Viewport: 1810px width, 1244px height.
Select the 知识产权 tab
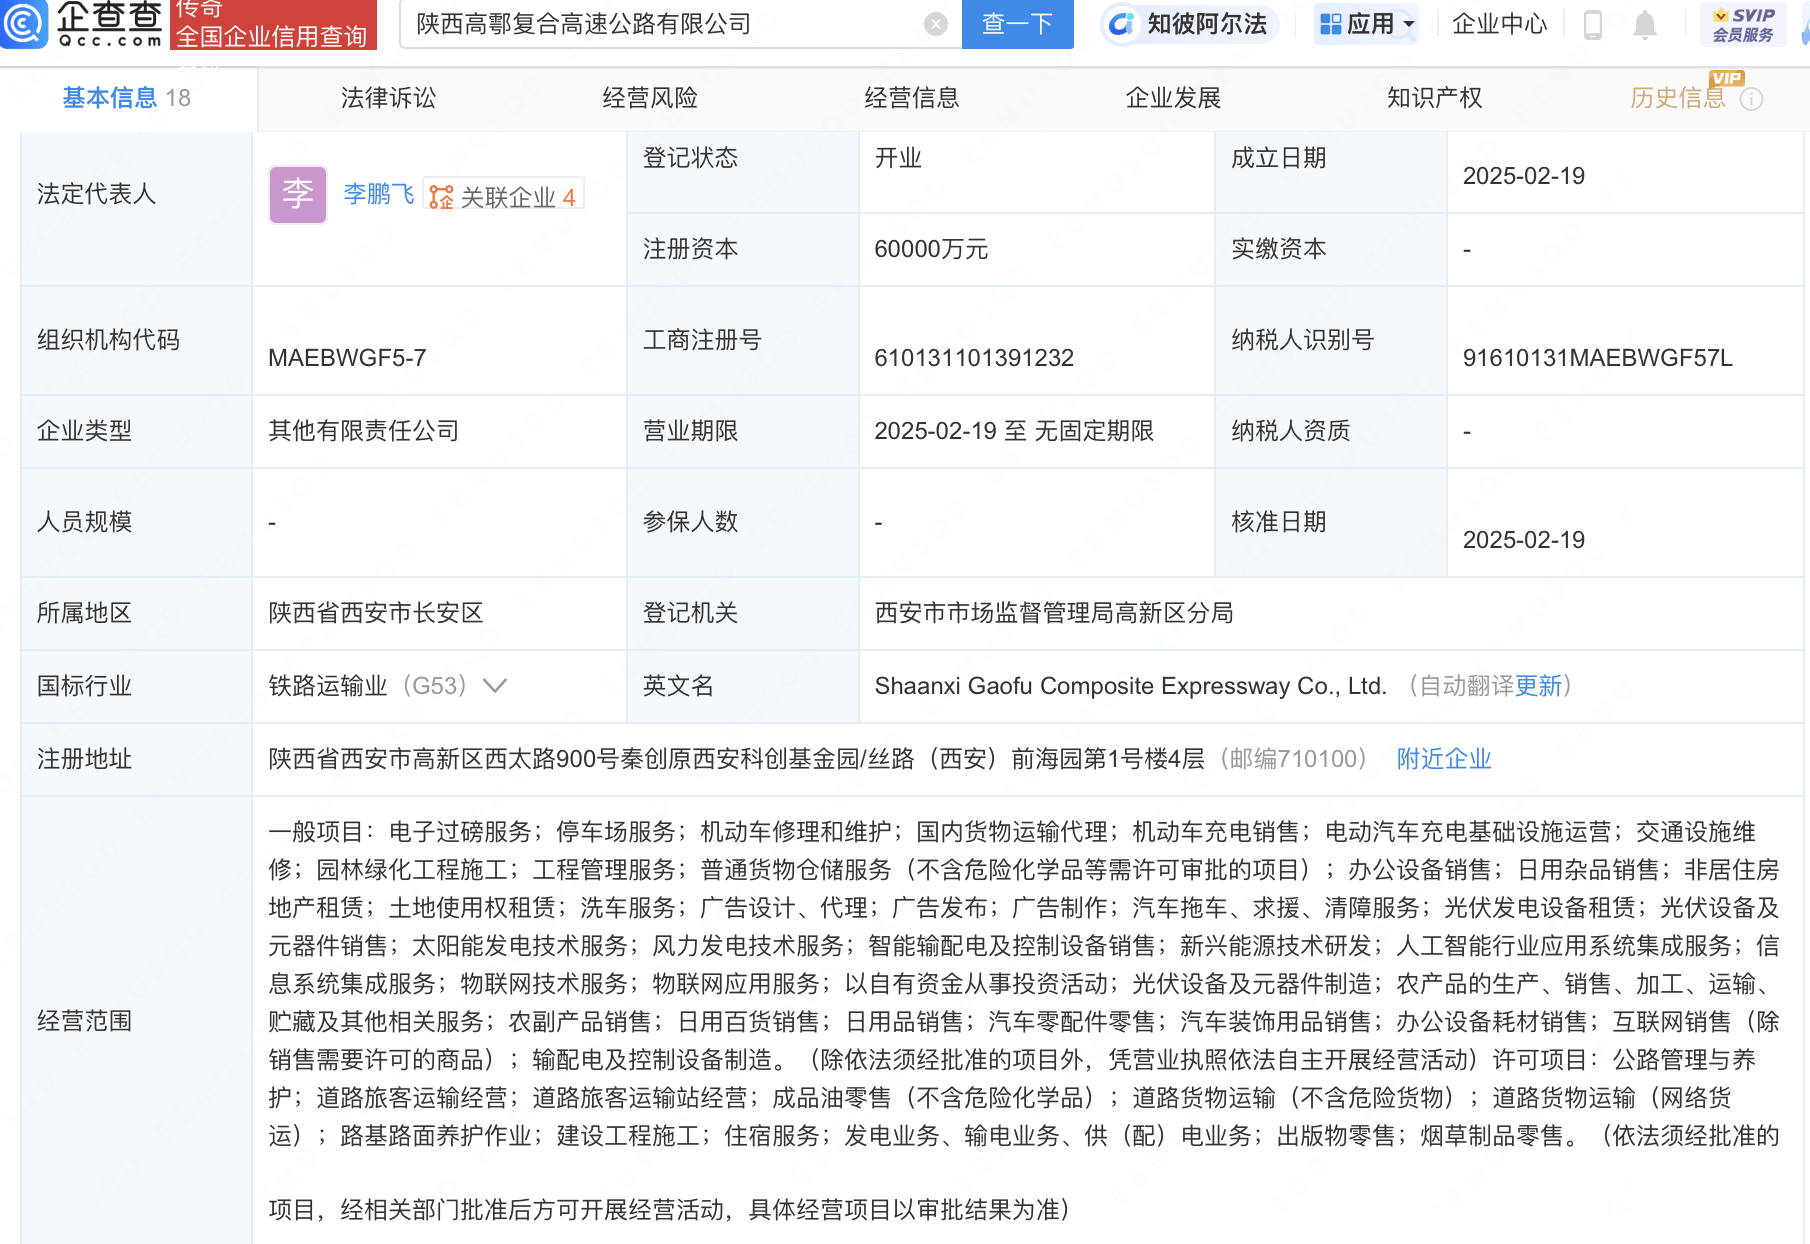pyautogui.click(x=1434, y=98)
